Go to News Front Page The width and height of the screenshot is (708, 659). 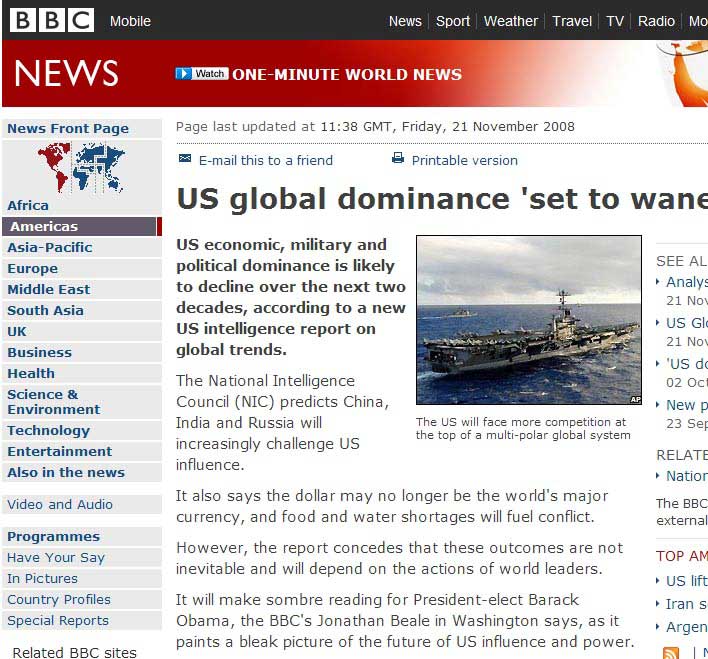tap(82, 129)
